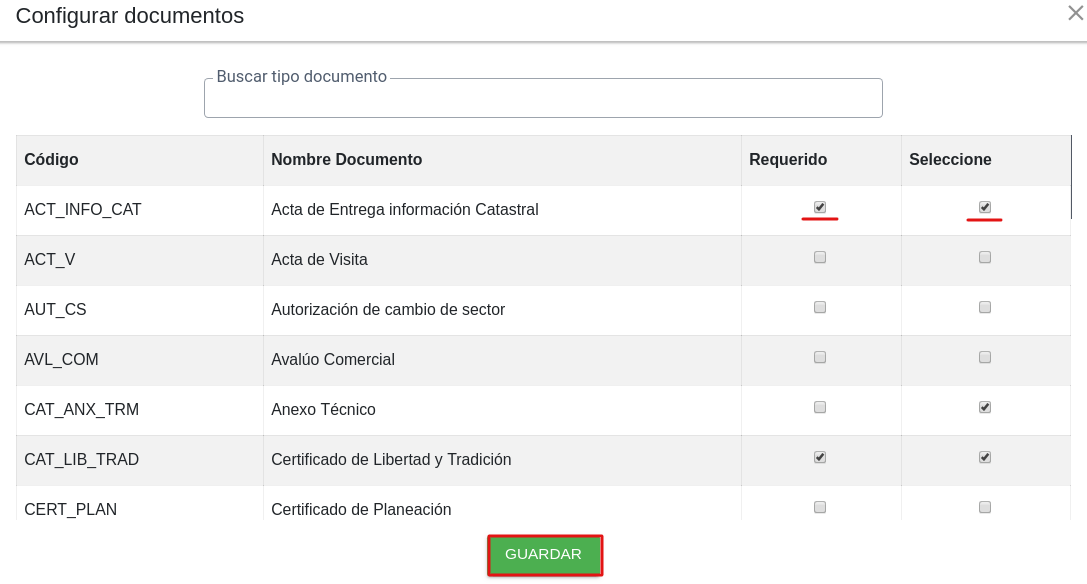Tick Requerido for Avalúo Comercial
This screenshot has height=584, width=1087.
[x=820, y=357]
